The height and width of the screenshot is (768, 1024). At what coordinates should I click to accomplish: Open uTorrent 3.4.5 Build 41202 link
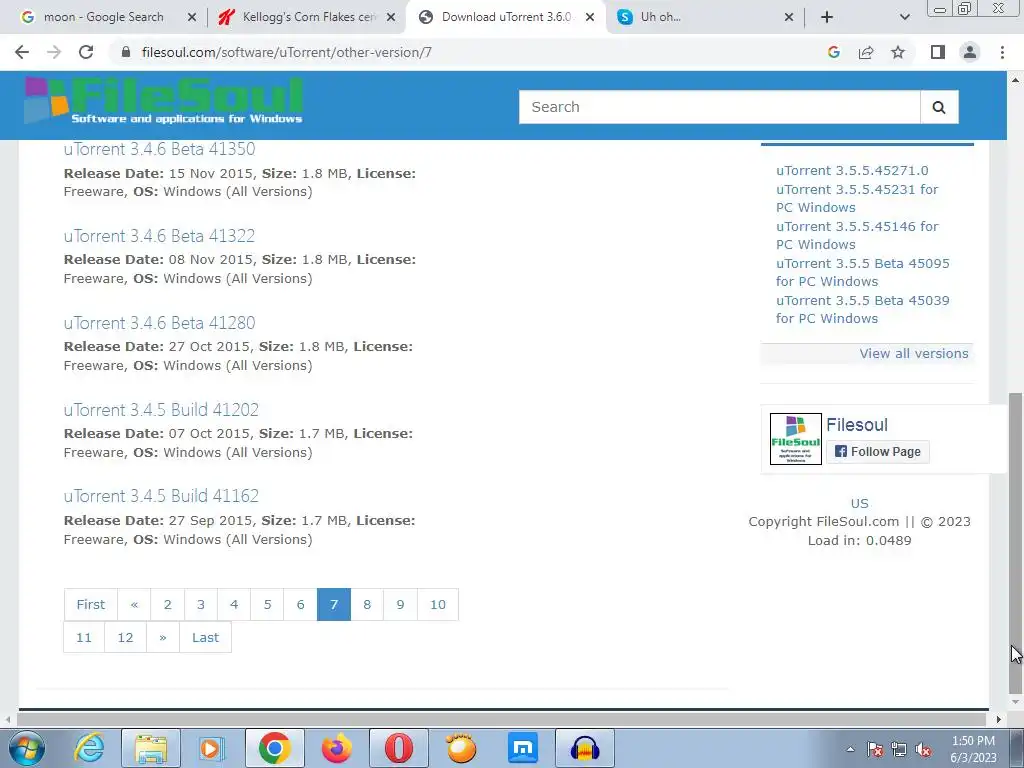click(x=161, y=409)
